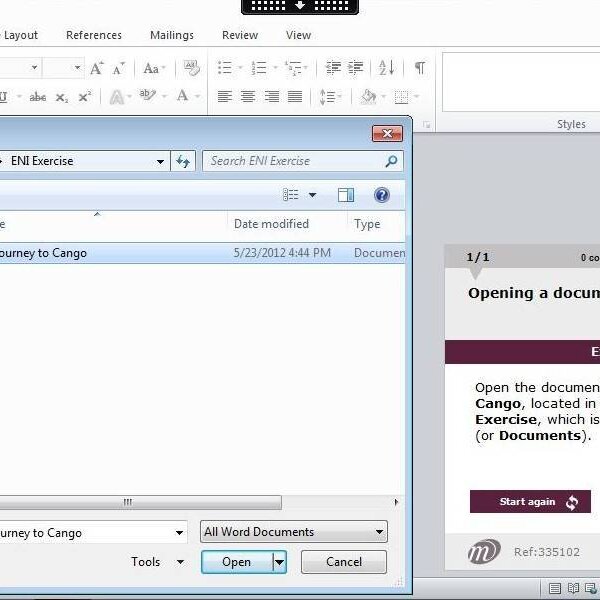Switch to the References tab
600x600 pixels.
tap(94, 35)
